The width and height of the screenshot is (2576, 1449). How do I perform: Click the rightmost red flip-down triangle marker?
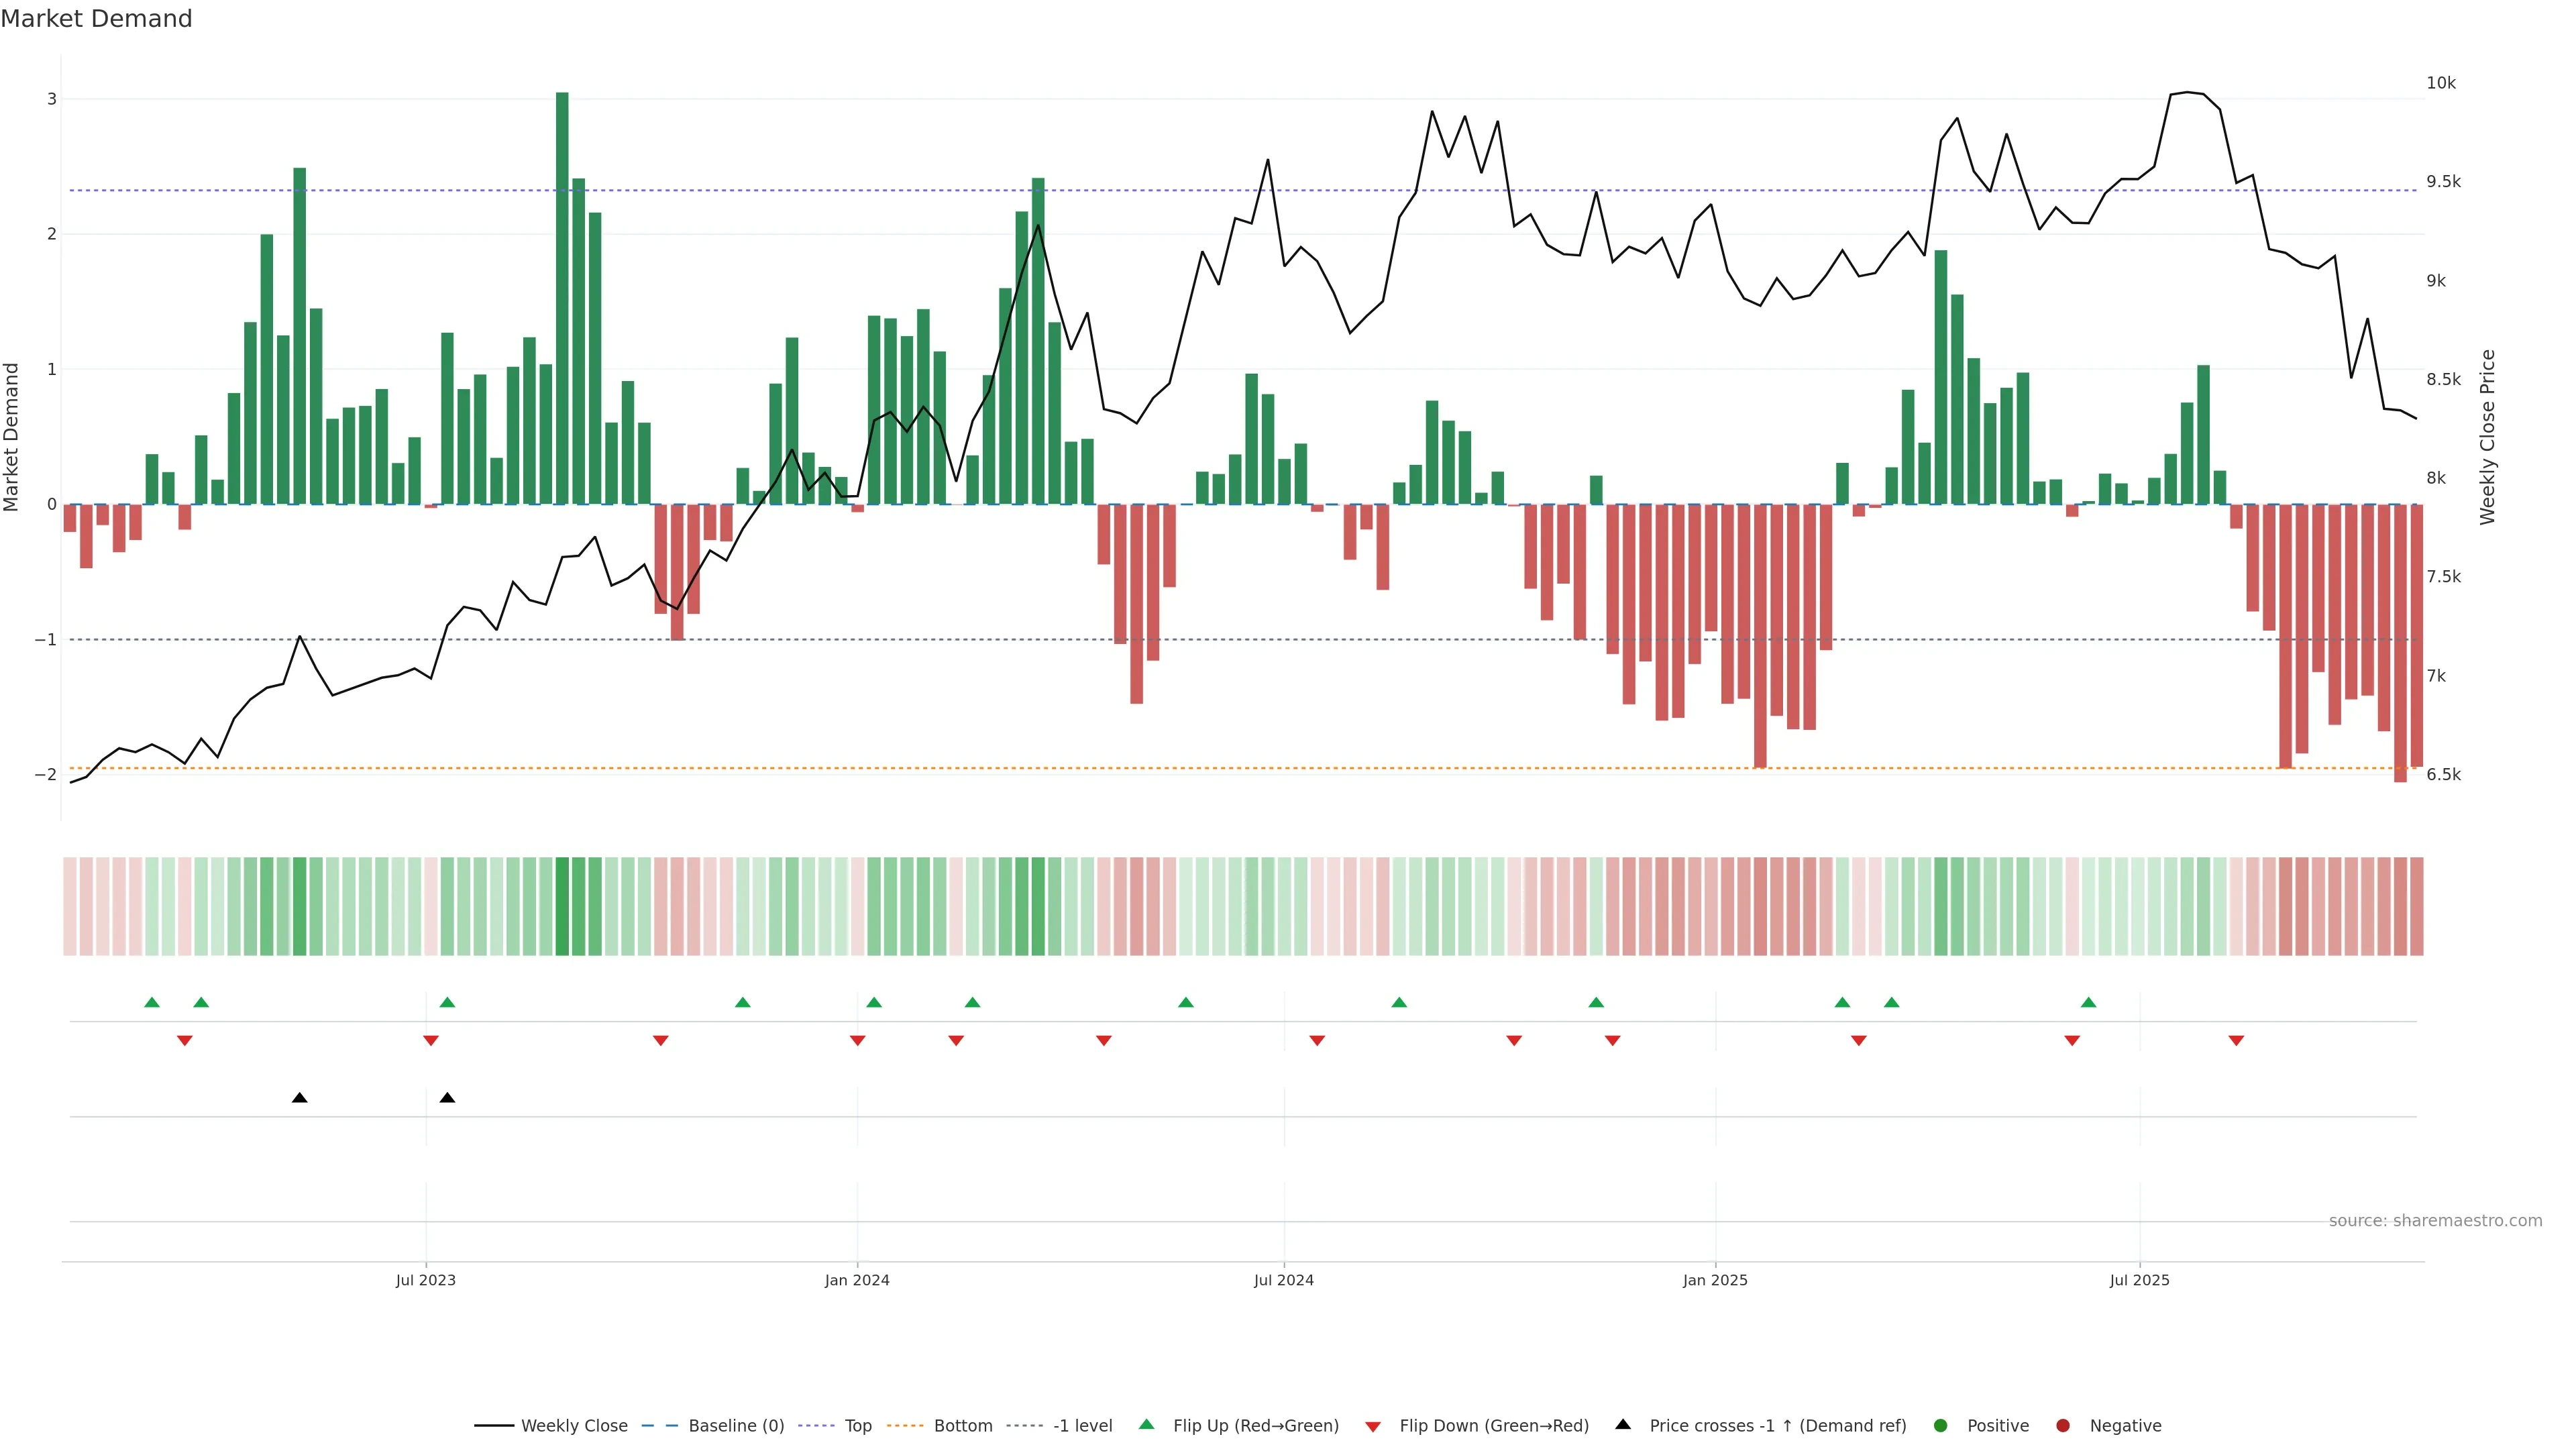pos(2236,1041)
